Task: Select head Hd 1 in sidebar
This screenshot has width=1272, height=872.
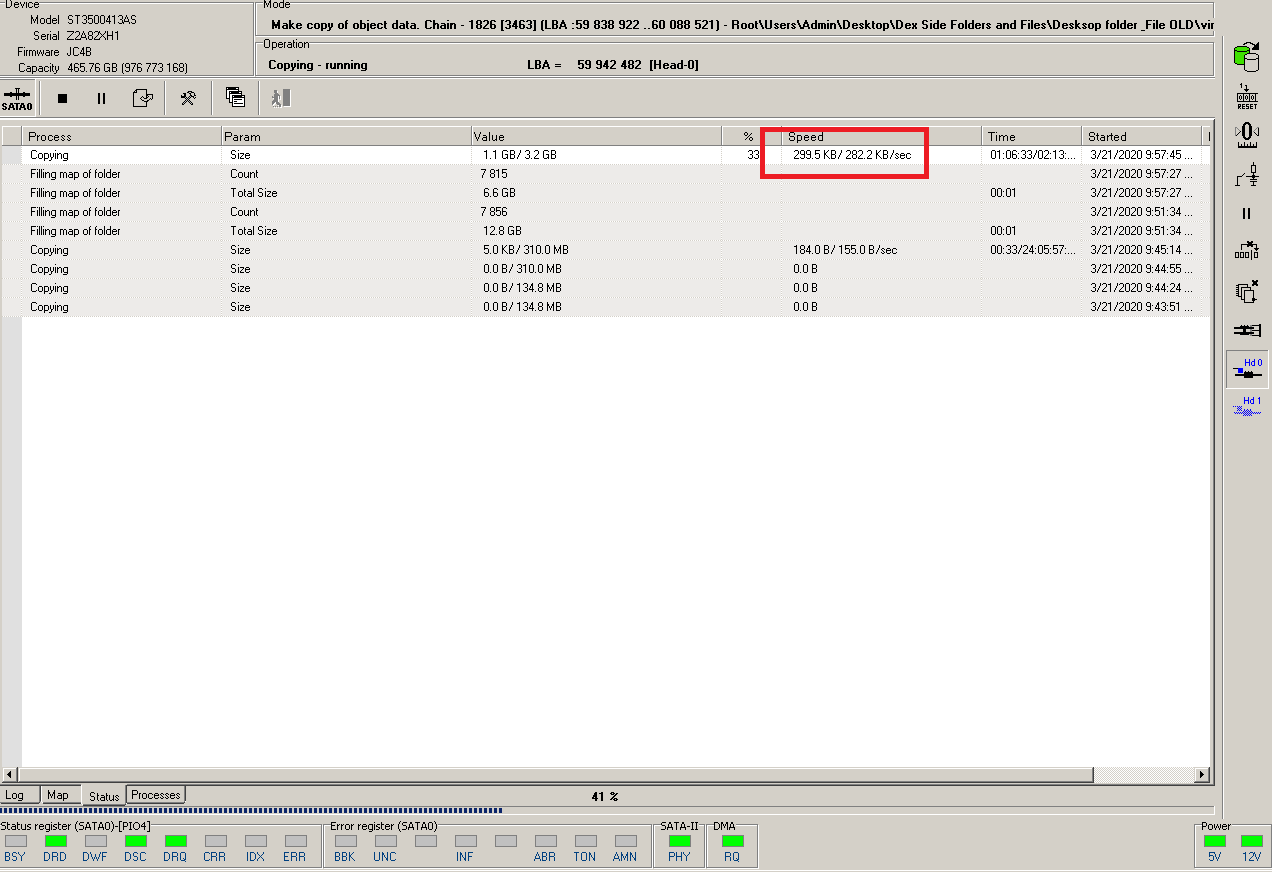Action: (1247, 406)
